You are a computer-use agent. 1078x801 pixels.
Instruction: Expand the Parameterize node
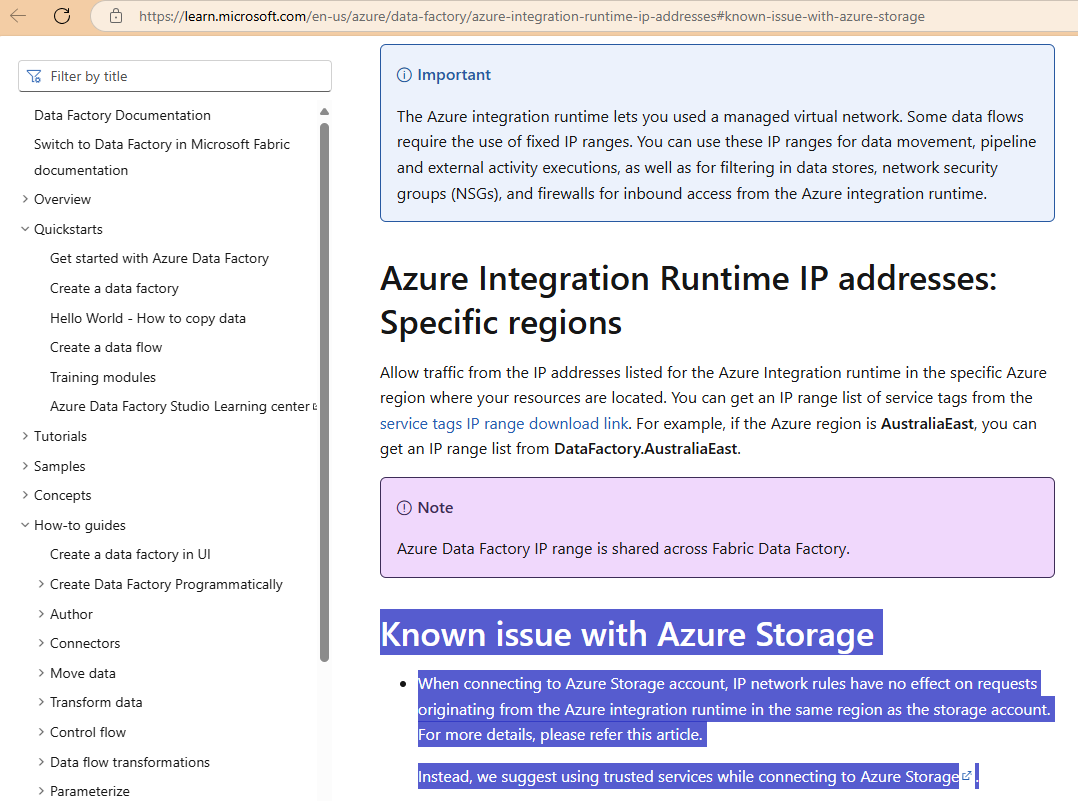coord(41,791)
